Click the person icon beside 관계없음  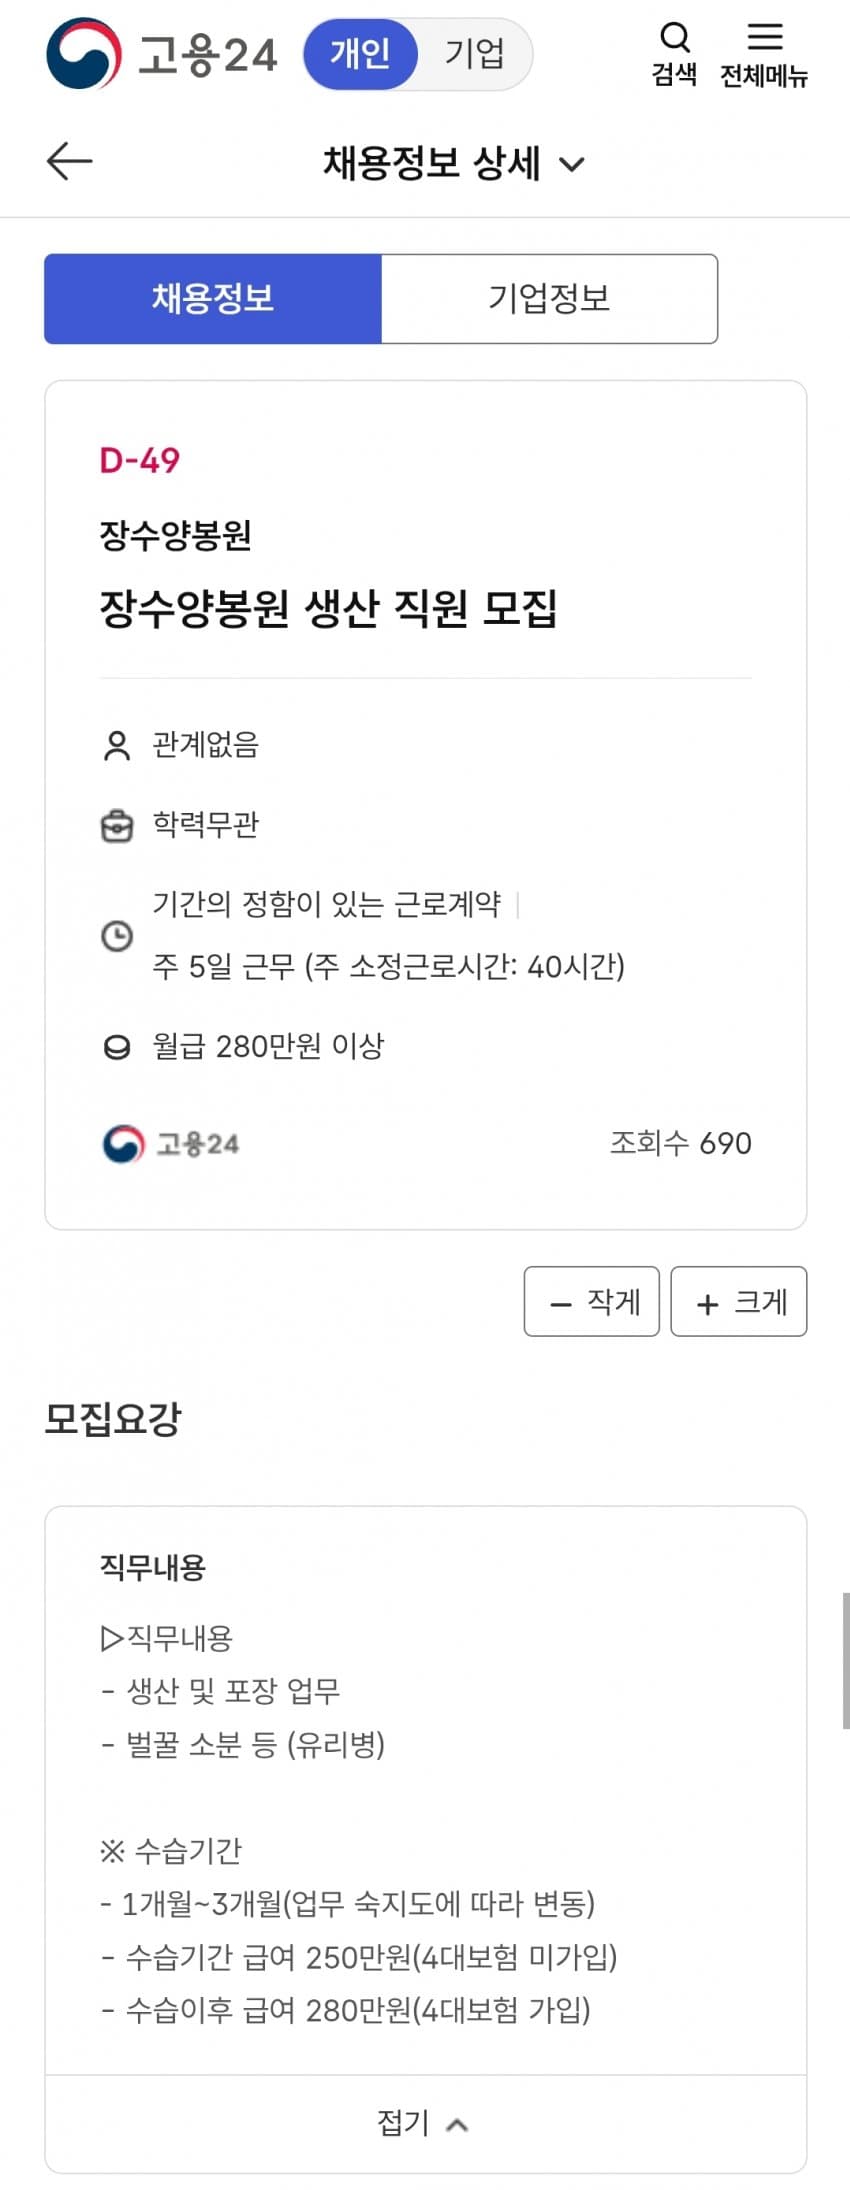point(117,745)
